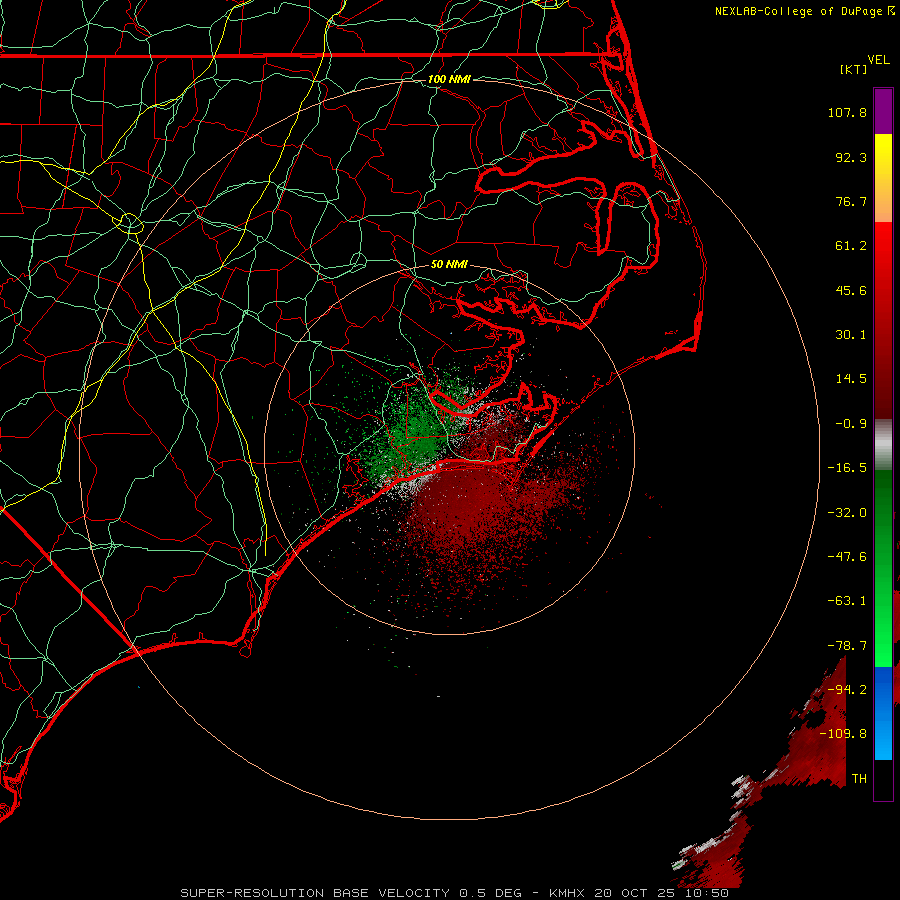Screen dimensions: 900x900
Task: Click the 100 NMI range ring label
Action: (449, 79)
